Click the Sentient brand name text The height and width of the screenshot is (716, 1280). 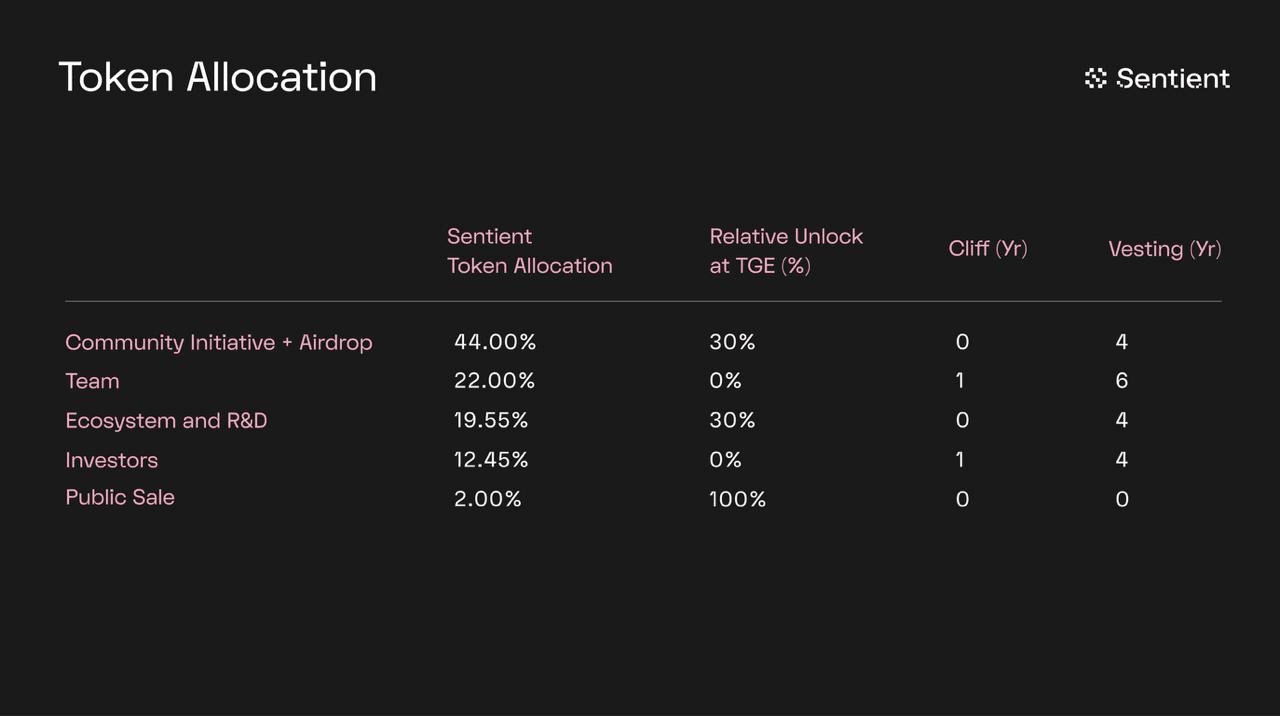(1172, 78)
